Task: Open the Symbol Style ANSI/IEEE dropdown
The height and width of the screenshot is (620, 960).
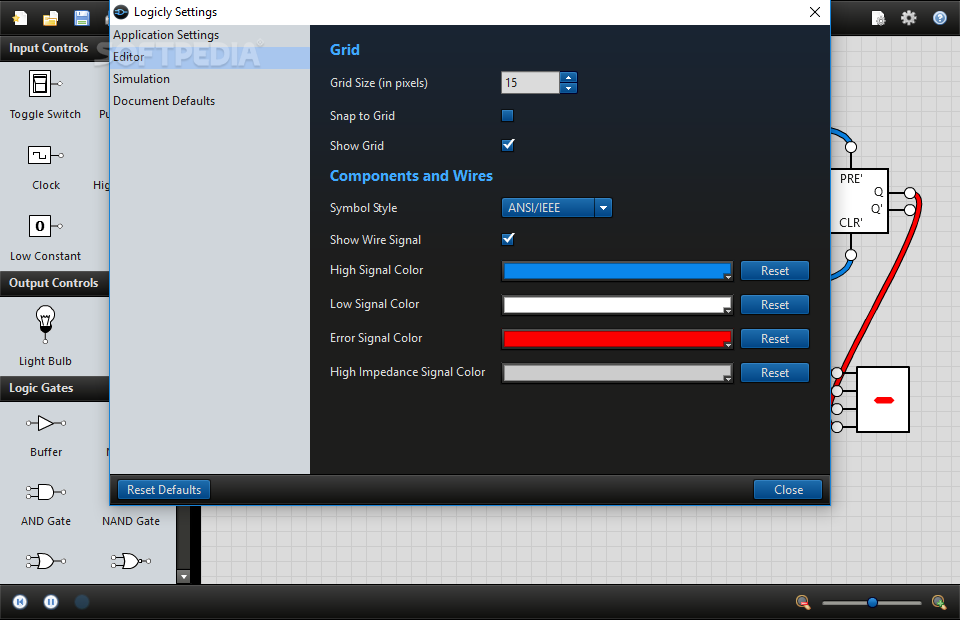Action: click(x=557, y=207)
